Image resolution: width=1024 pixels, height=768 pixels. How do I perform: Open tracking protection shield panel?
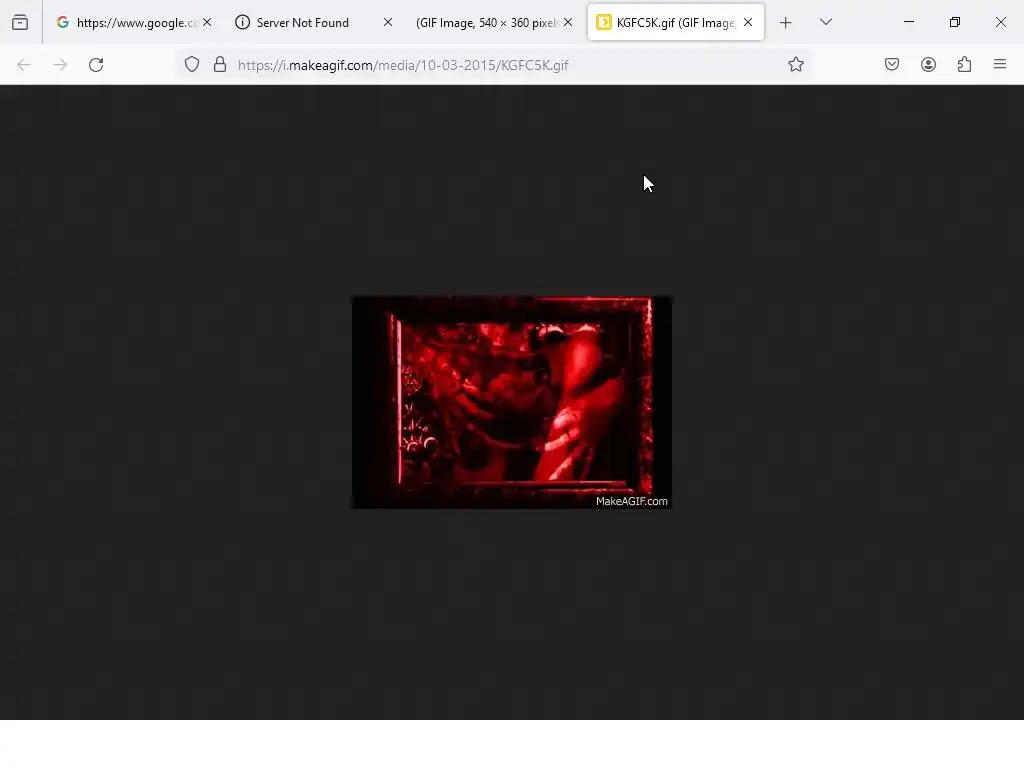pyautogui.click(x=191, y=65)
